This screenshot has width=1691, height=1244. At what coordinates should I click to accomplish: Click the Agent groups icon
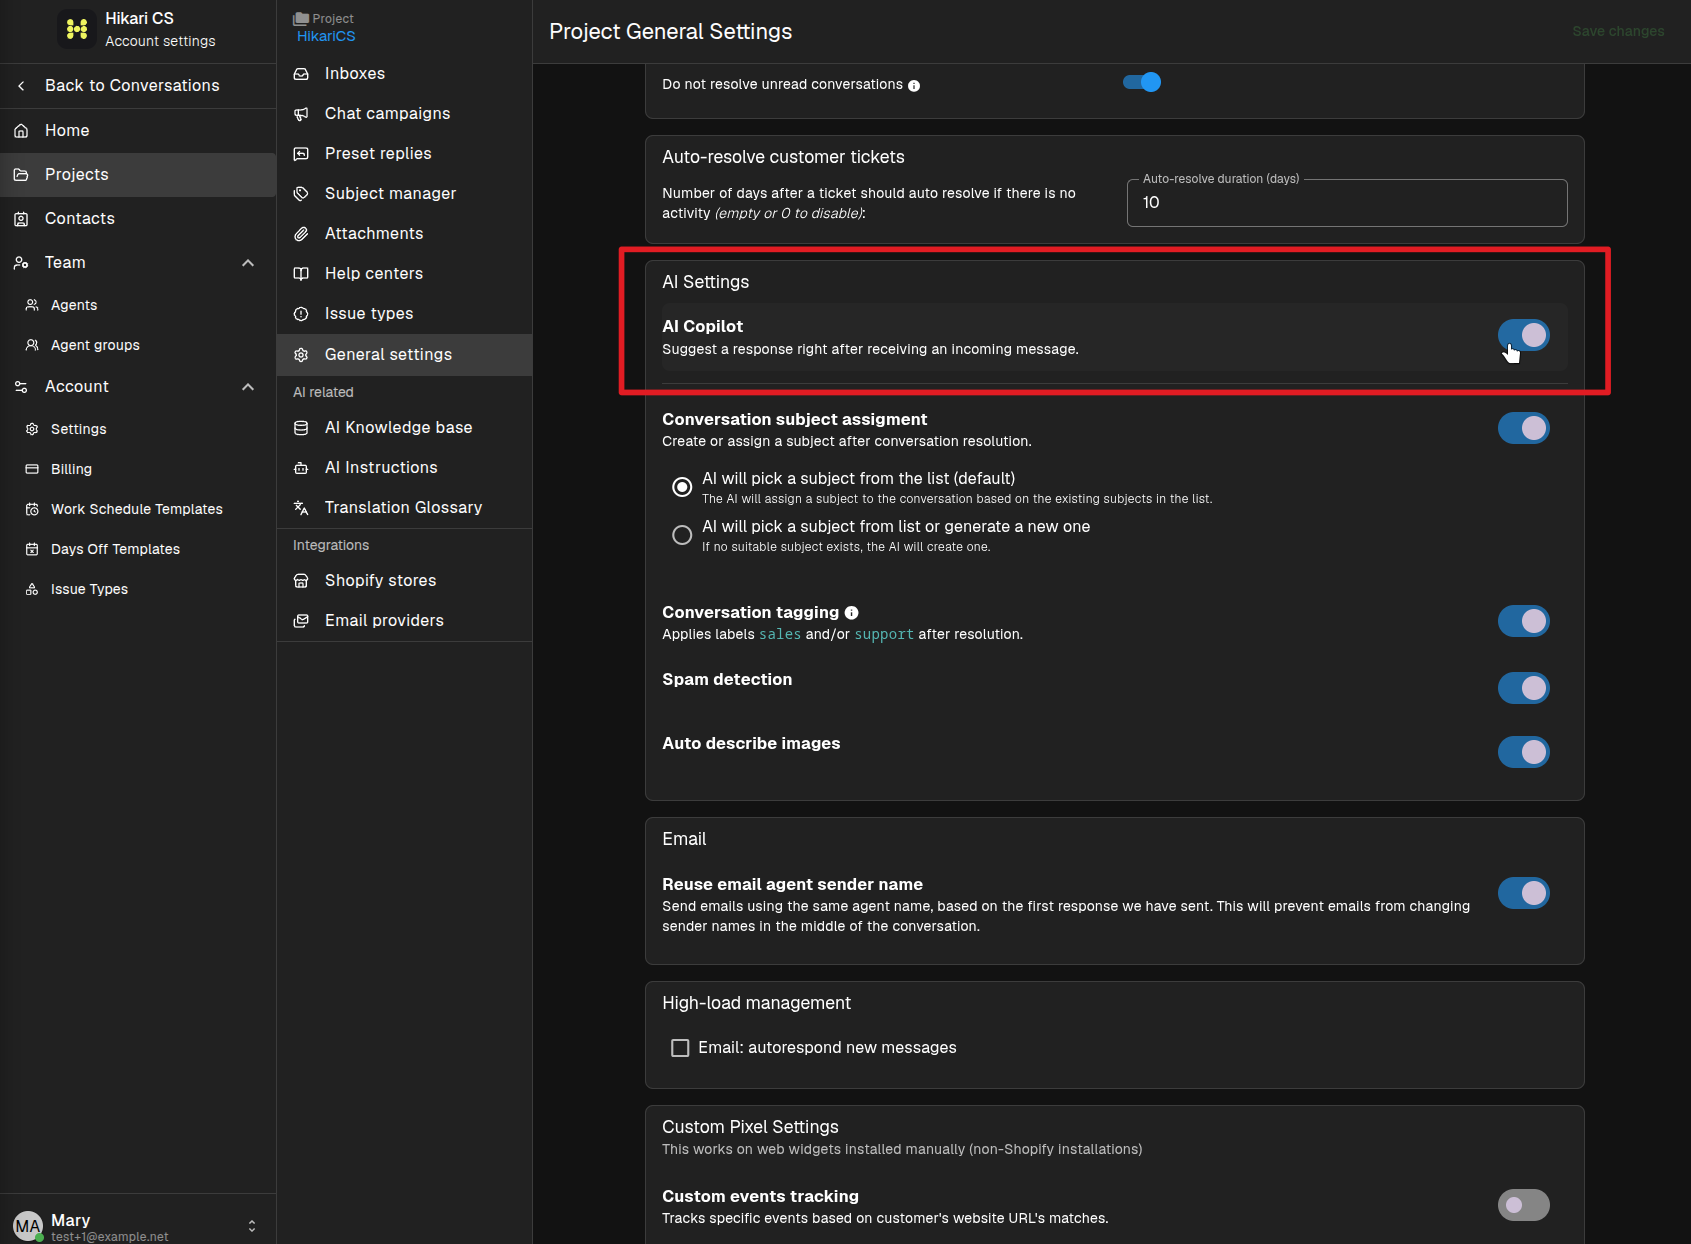pos(32,345)
